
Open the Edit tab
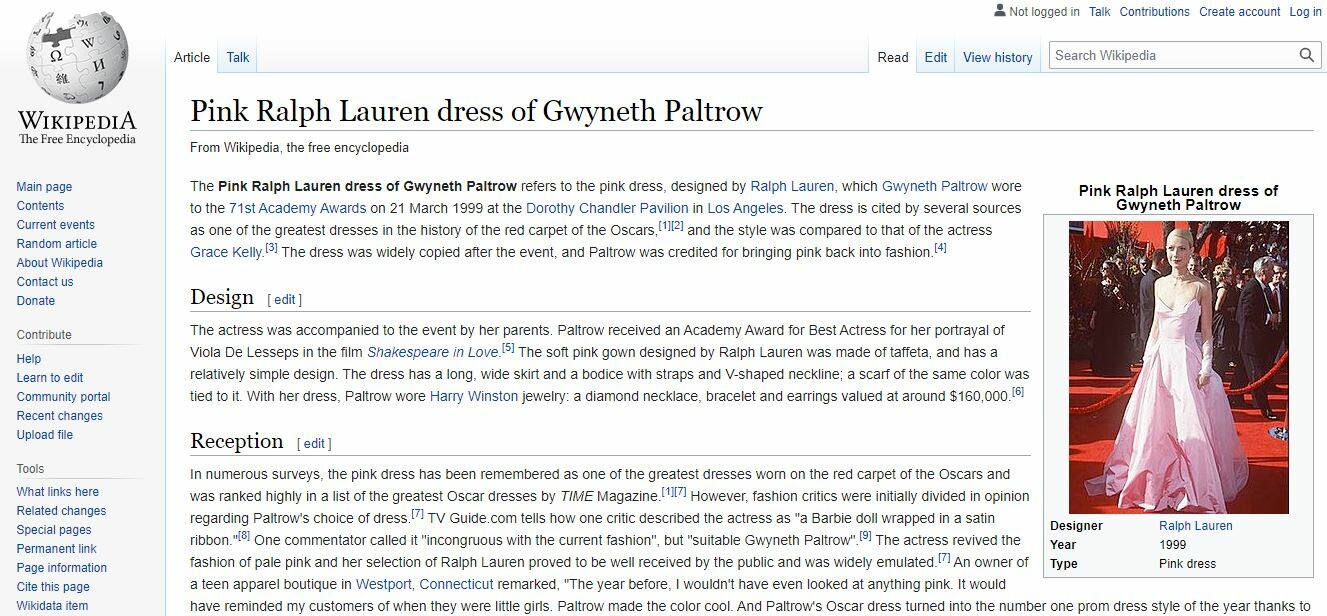936,57
